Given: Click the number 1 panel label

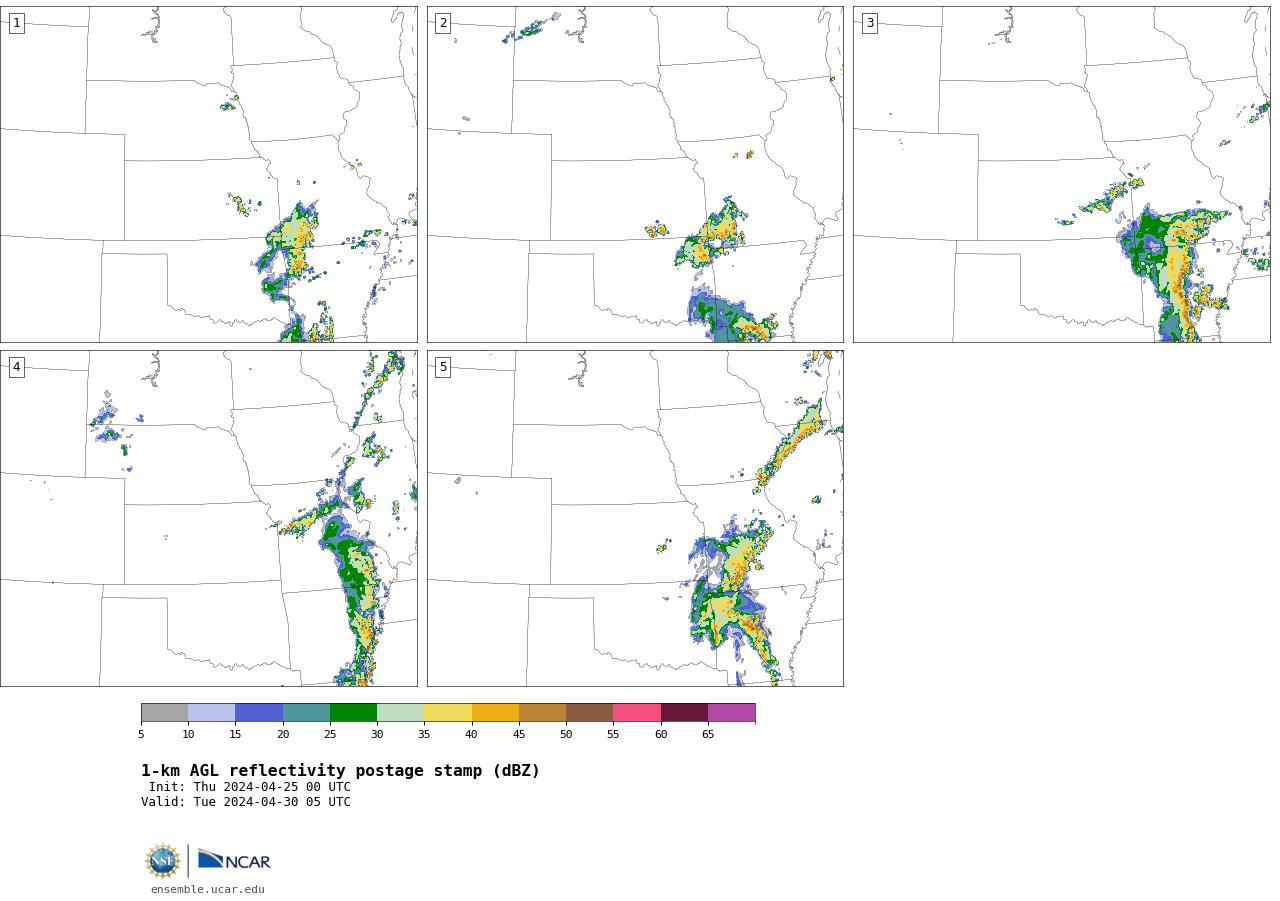Looking at the screenshot, I should (16, 23).
